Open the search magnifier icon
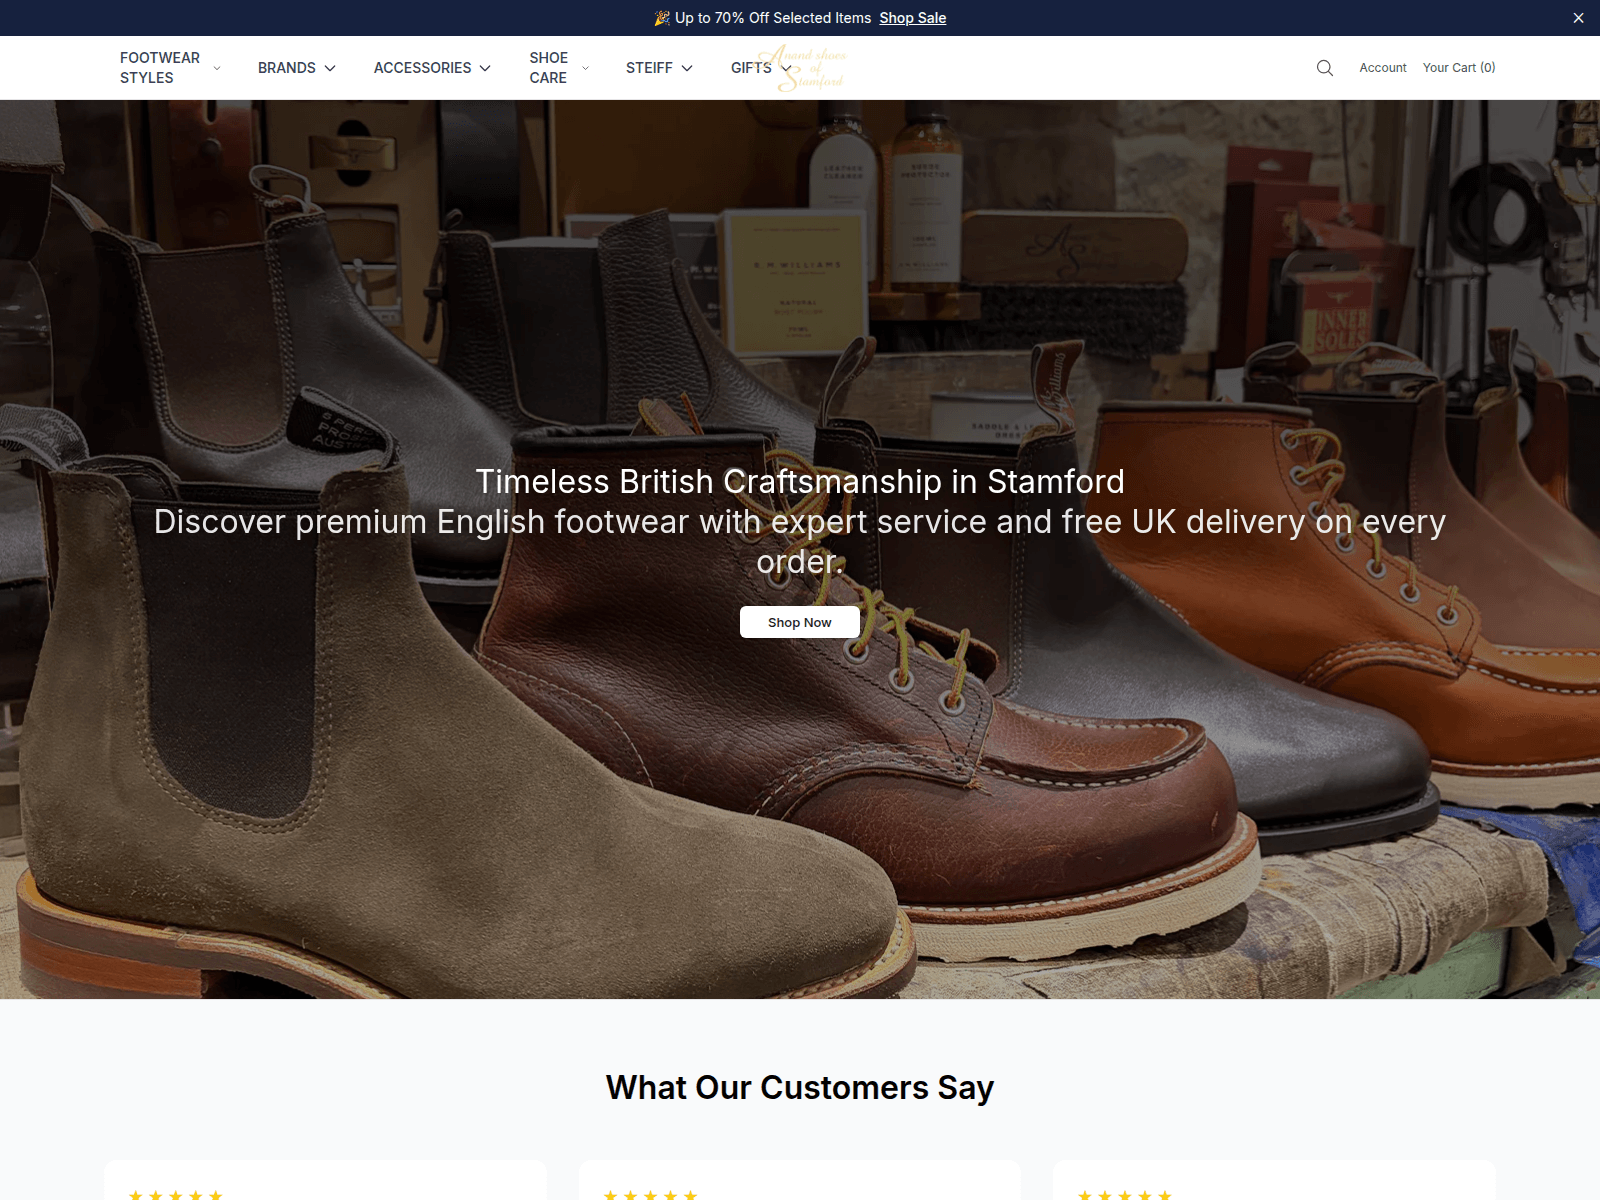1600x1200 pixels. (1325, 68)
